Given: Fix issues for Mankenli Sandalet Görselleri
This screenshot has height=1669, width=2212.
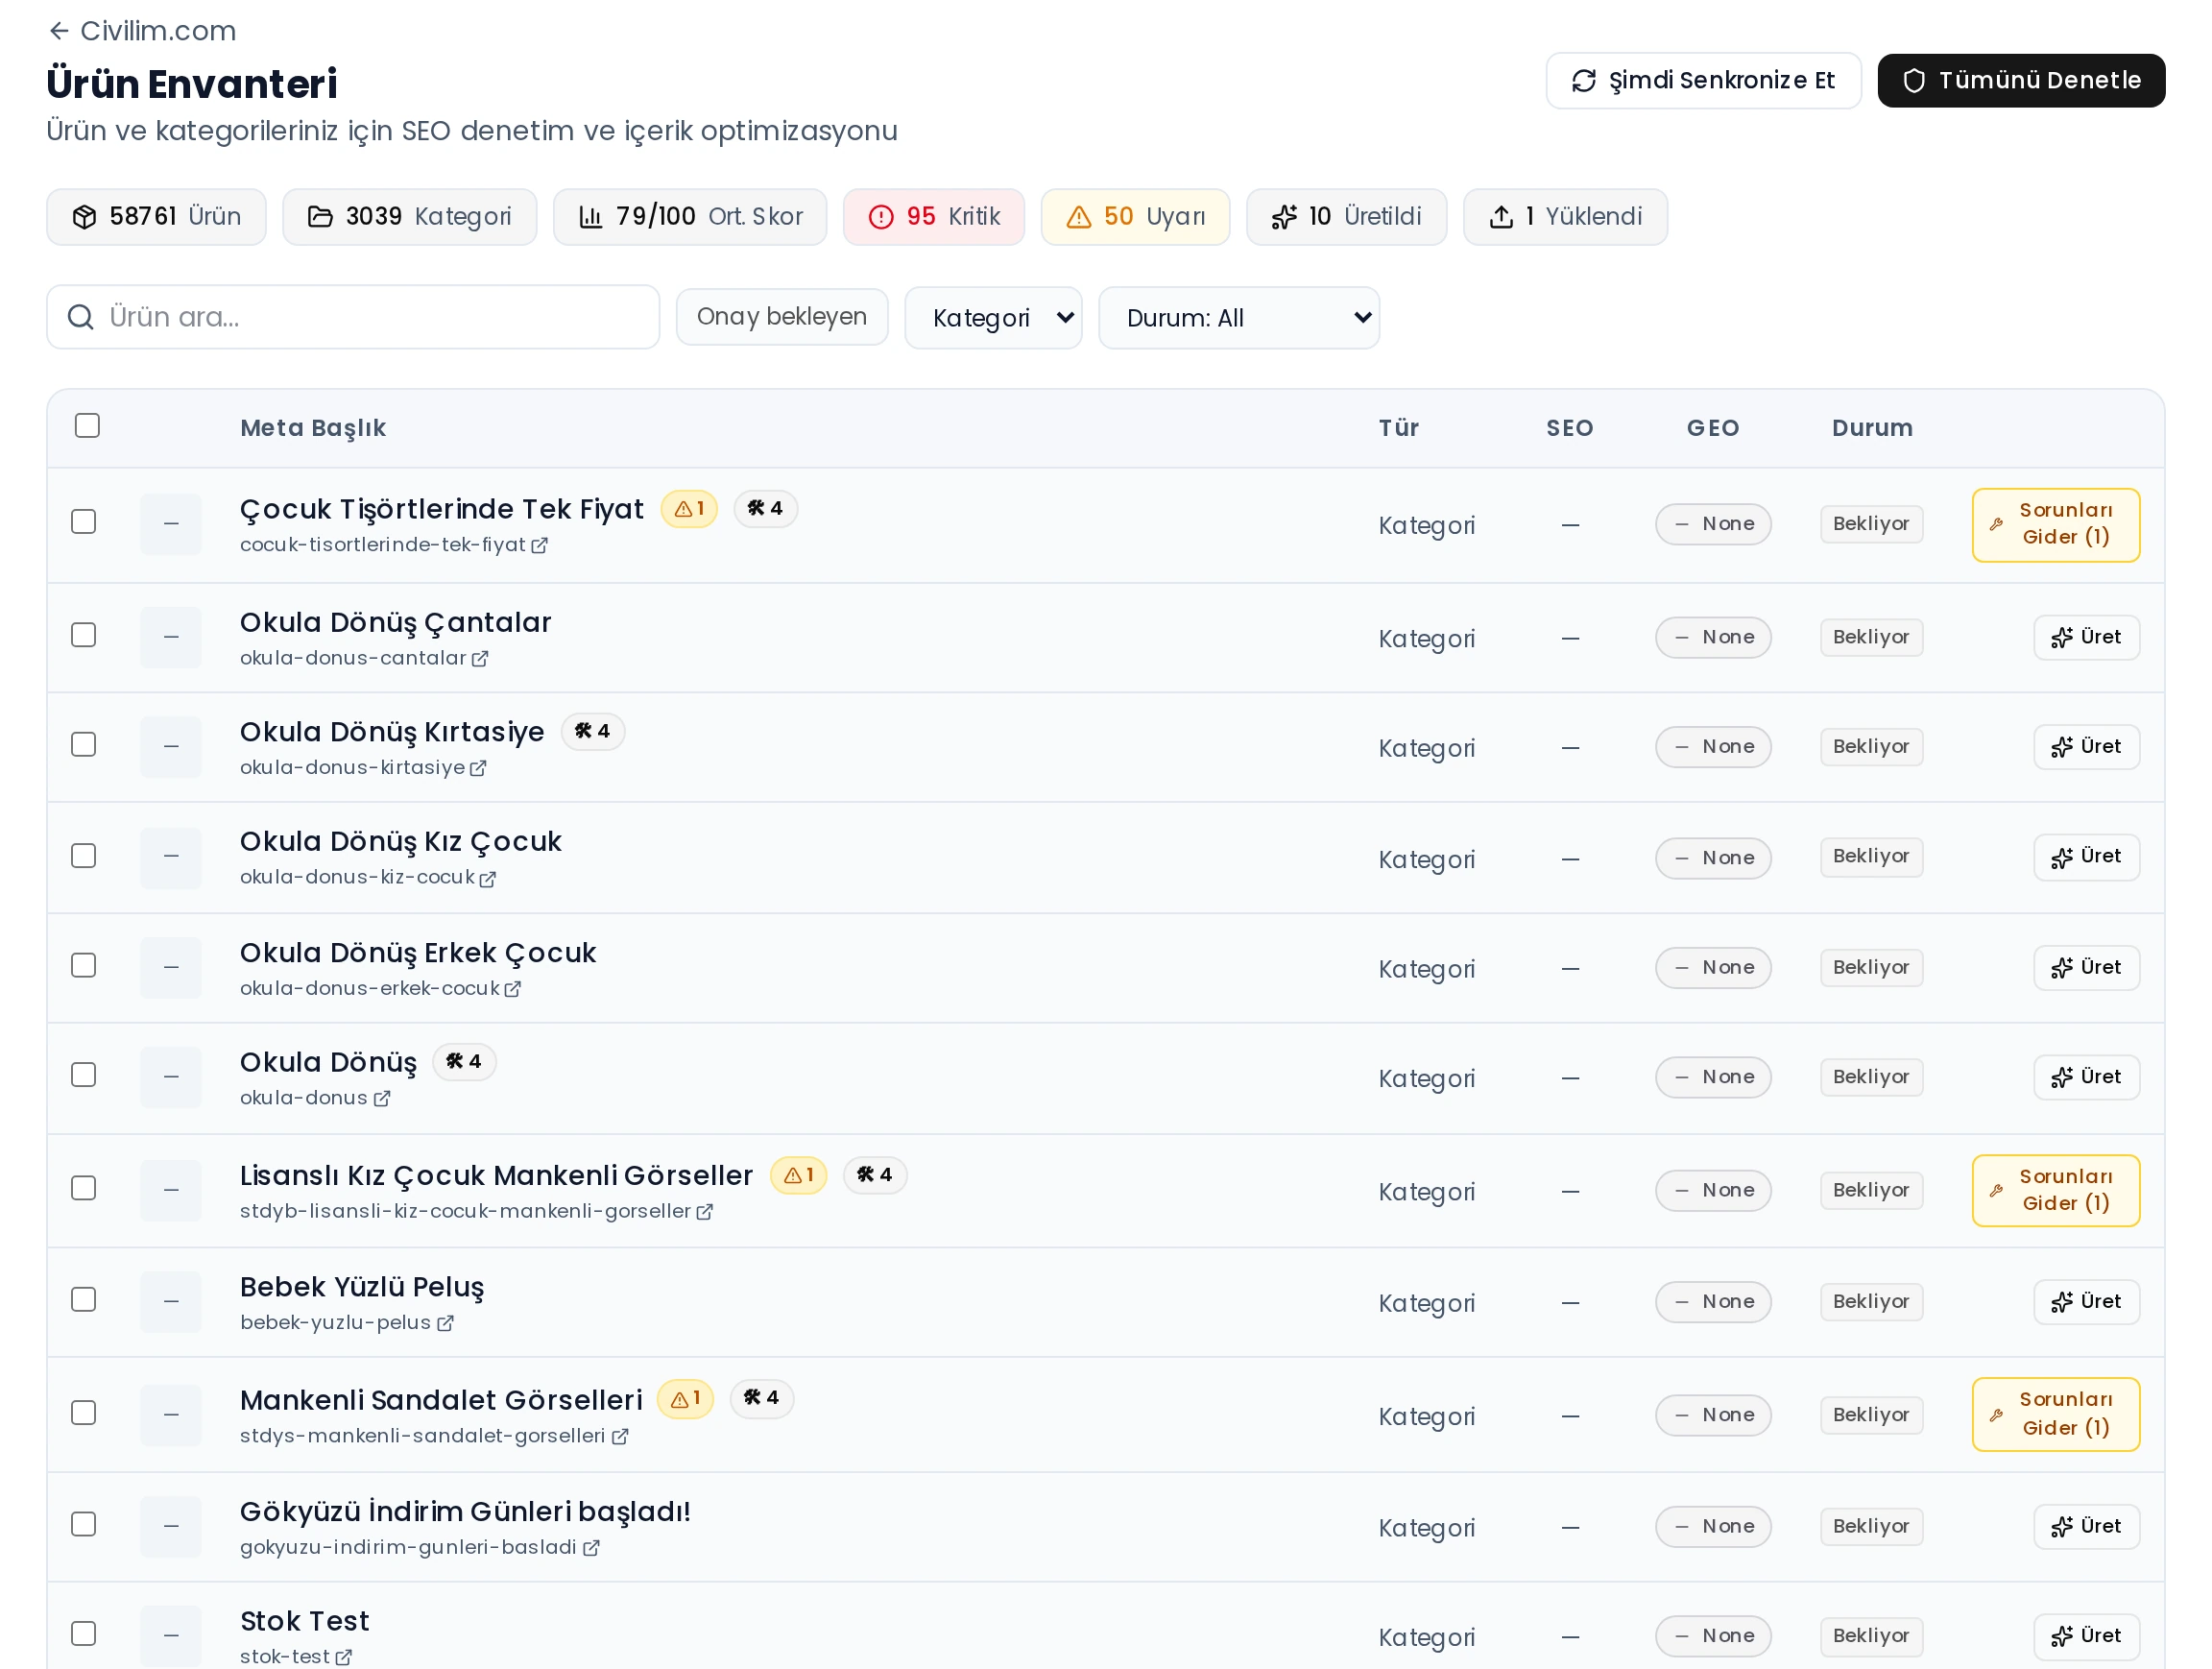Looking at the screenshot, I should 2055,1415.
